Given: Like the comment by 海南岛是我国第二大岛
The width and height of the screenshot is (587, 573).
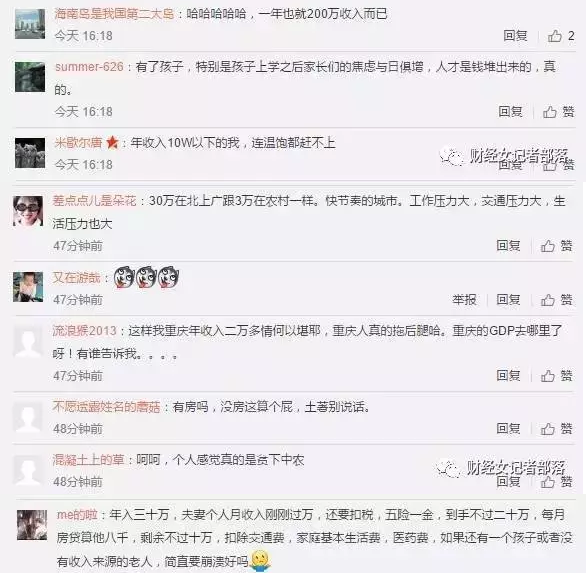Looking at the screenshot, I should coord(560,36).
